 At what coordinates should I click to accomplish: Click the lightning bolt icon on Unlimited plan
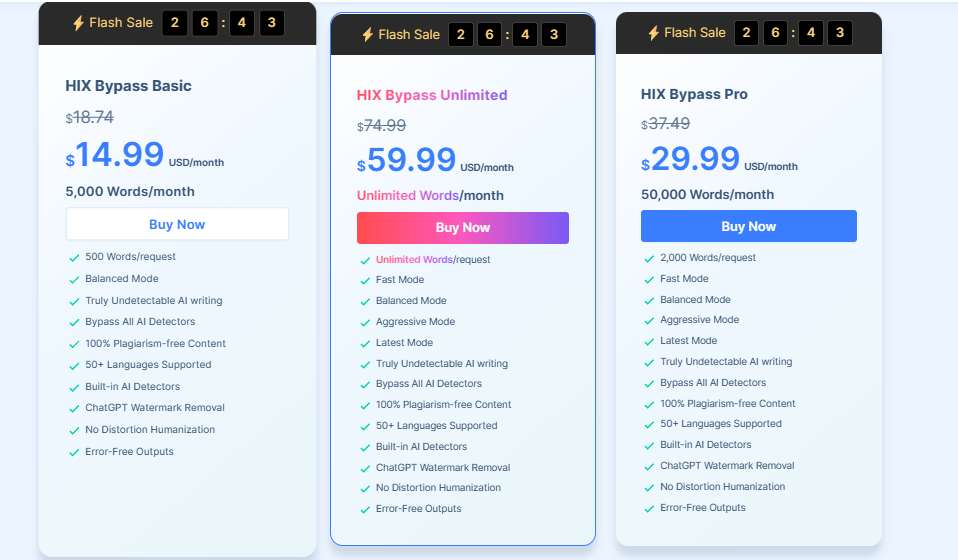click(367, 35)
